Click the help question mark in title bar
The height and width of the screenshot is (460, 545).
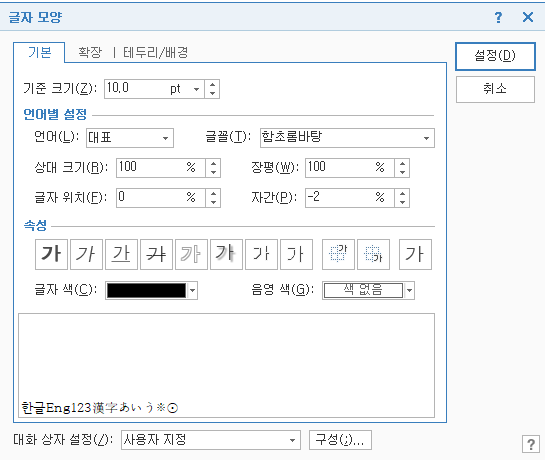pos(498,17)
